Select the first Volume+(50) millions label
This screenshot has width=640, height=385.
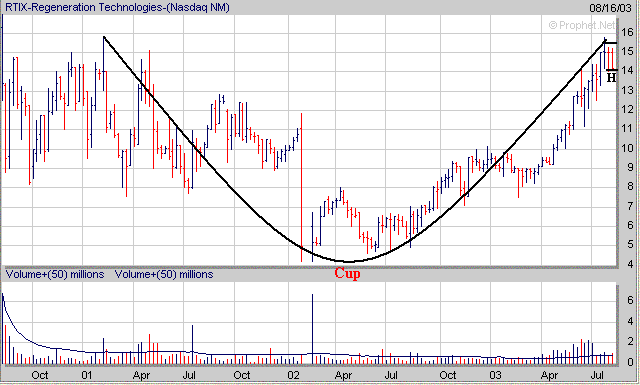point(55,274)
